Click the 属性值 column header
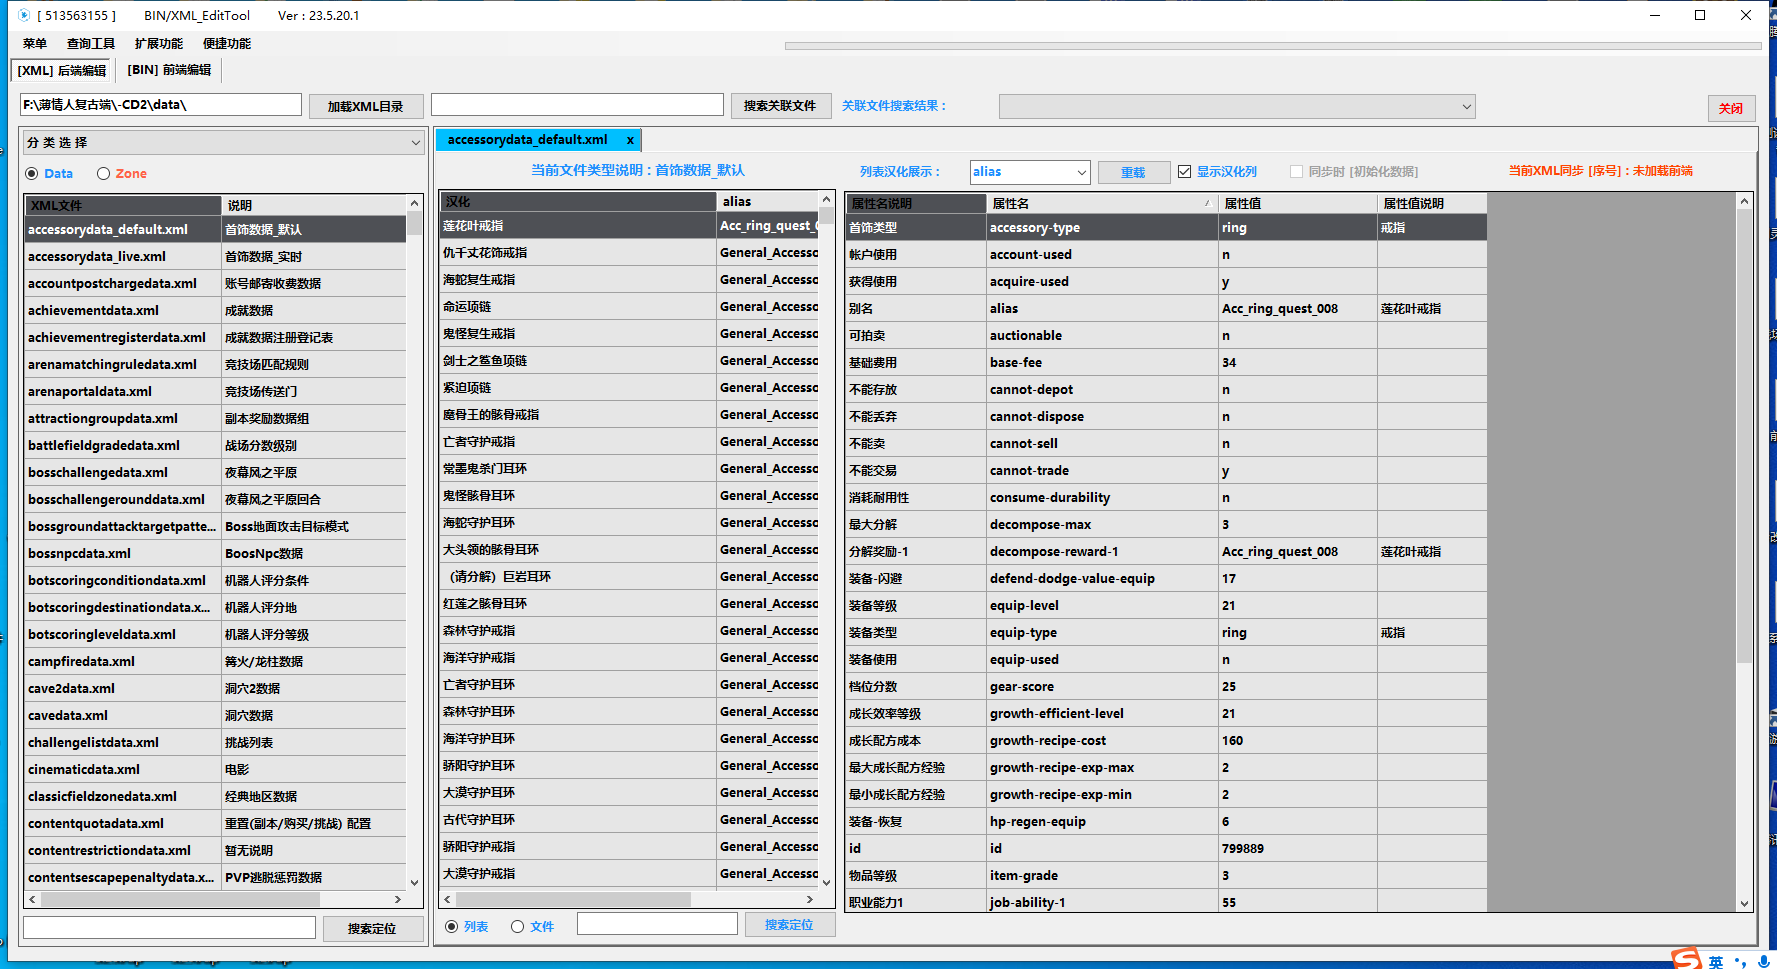The width and height of the screenshot is (1777, 969). (x=1298, y=203)
